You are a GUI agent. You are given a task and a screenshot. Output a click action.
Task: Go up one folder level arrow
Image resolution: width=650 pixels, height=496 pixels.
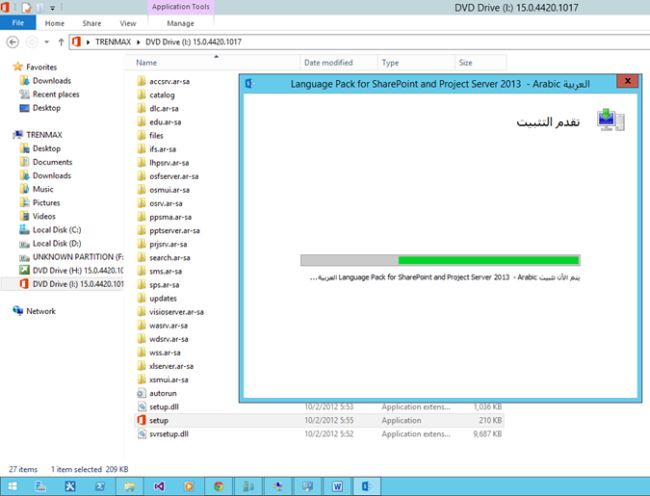pos(61,42)
